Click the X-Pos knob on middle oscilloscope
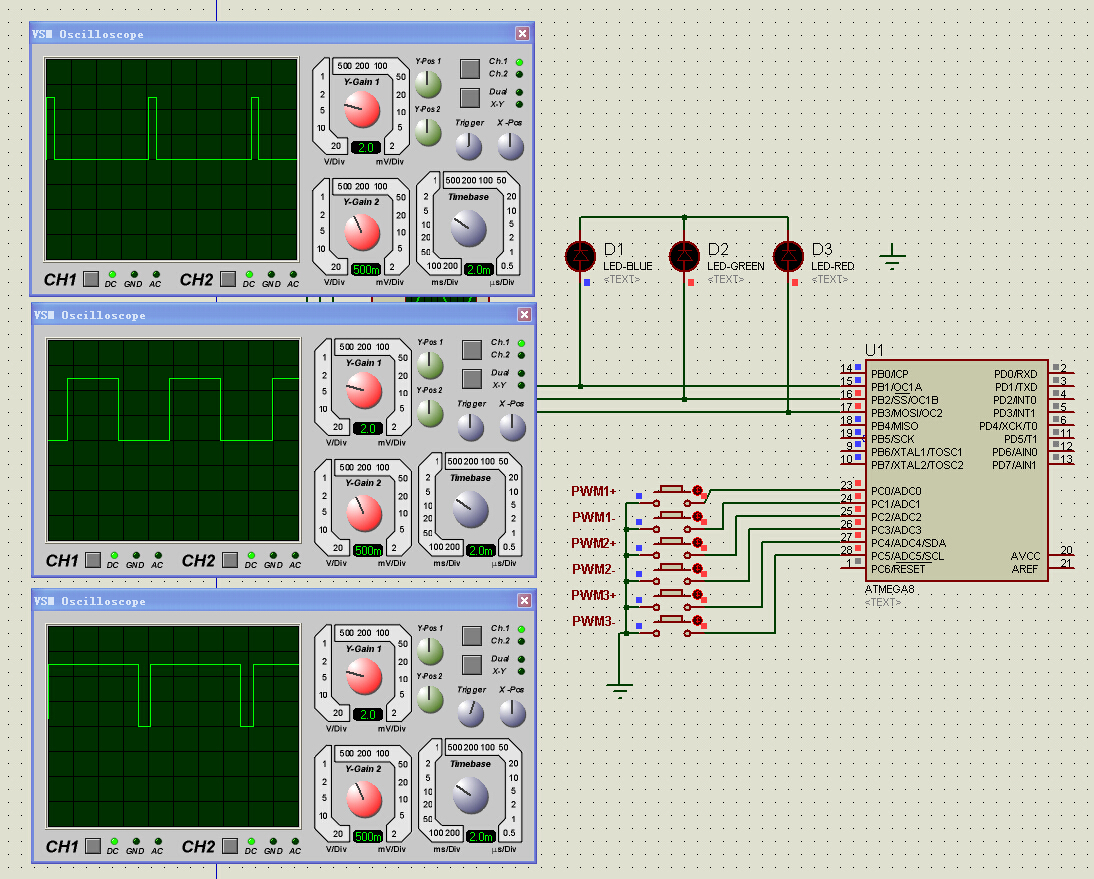 tap(512, 428)
